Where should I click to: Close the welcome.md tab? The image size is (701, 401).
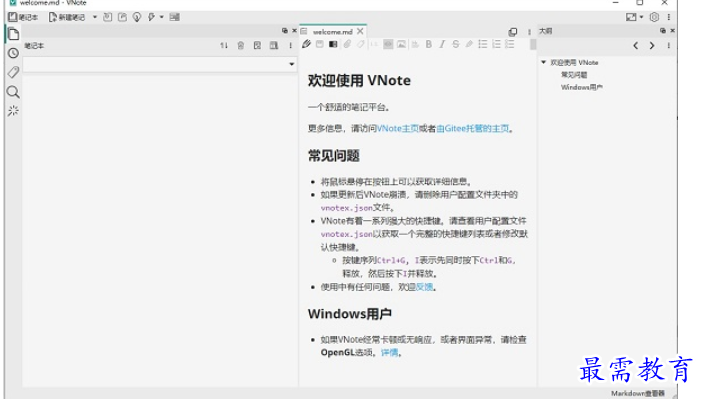pyautogui.click(x=360, y=31)
